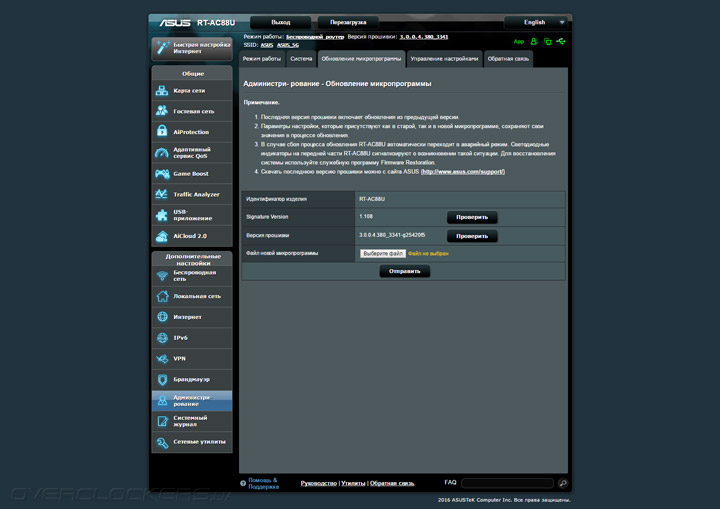720x509 pixels.
Task: Switch to the Обратная связь tab
Action: pos(508,59)
